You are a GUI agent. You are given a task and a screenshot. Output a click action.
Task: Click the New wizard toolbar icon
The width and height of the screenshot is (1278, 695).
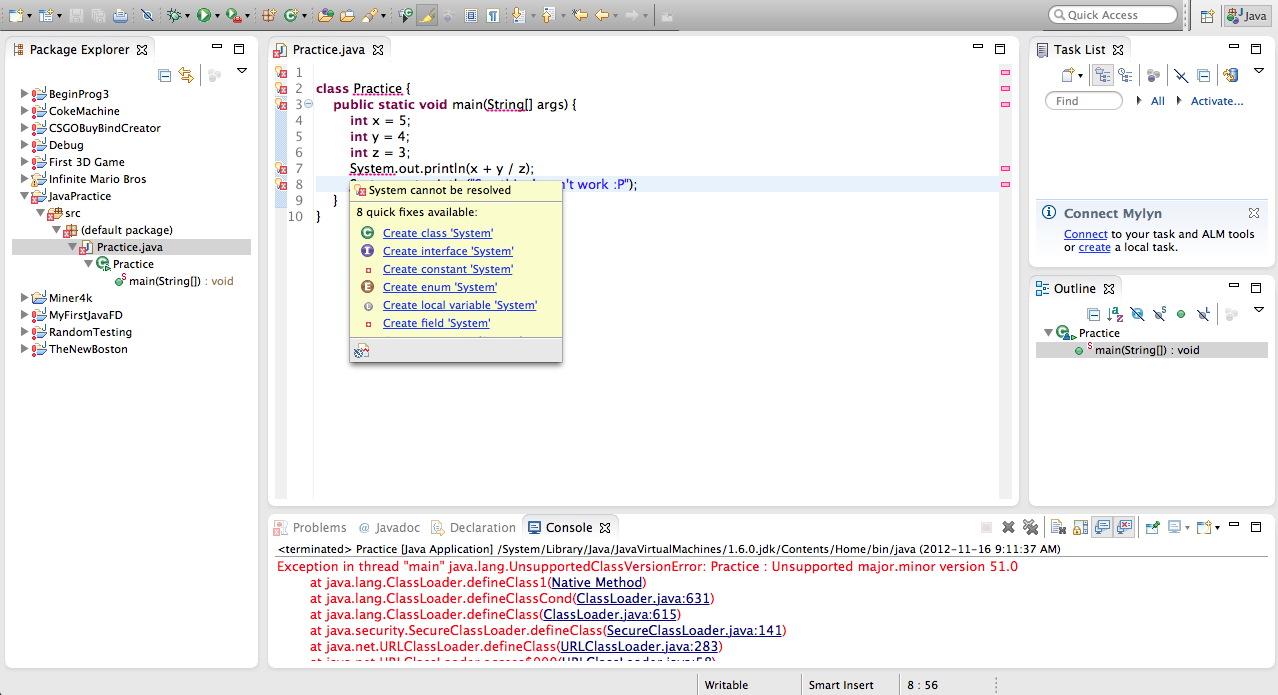[15, 16]
